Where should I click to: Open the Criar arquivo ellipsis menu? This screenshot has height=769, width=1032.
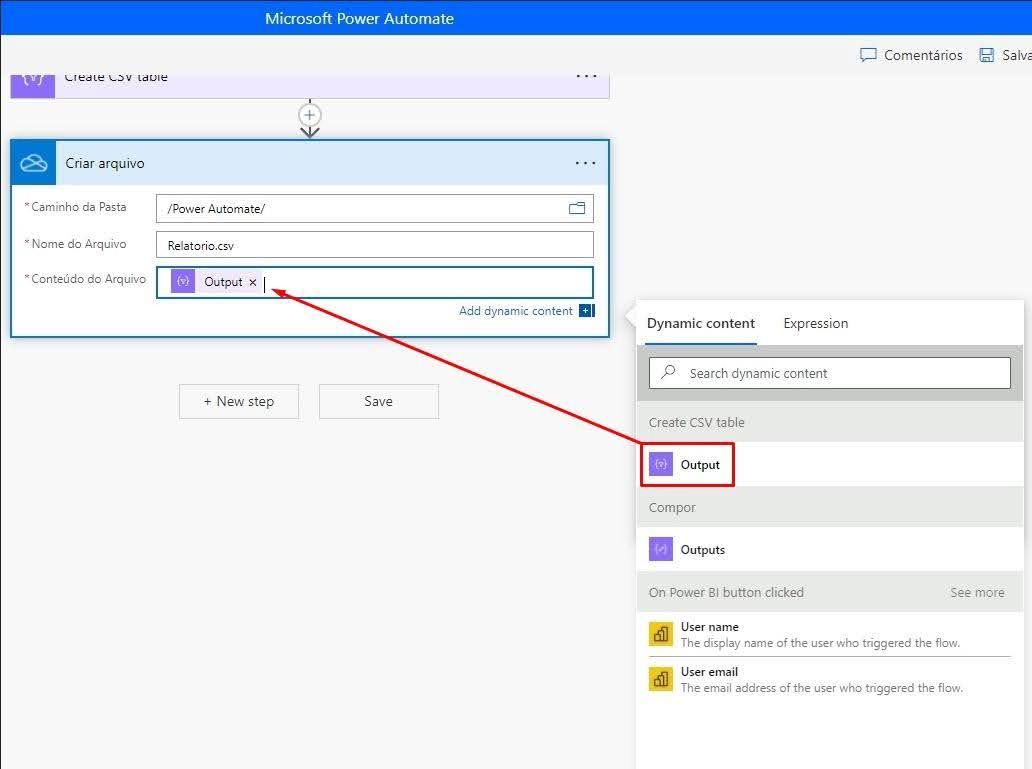(x=585, y=163)
